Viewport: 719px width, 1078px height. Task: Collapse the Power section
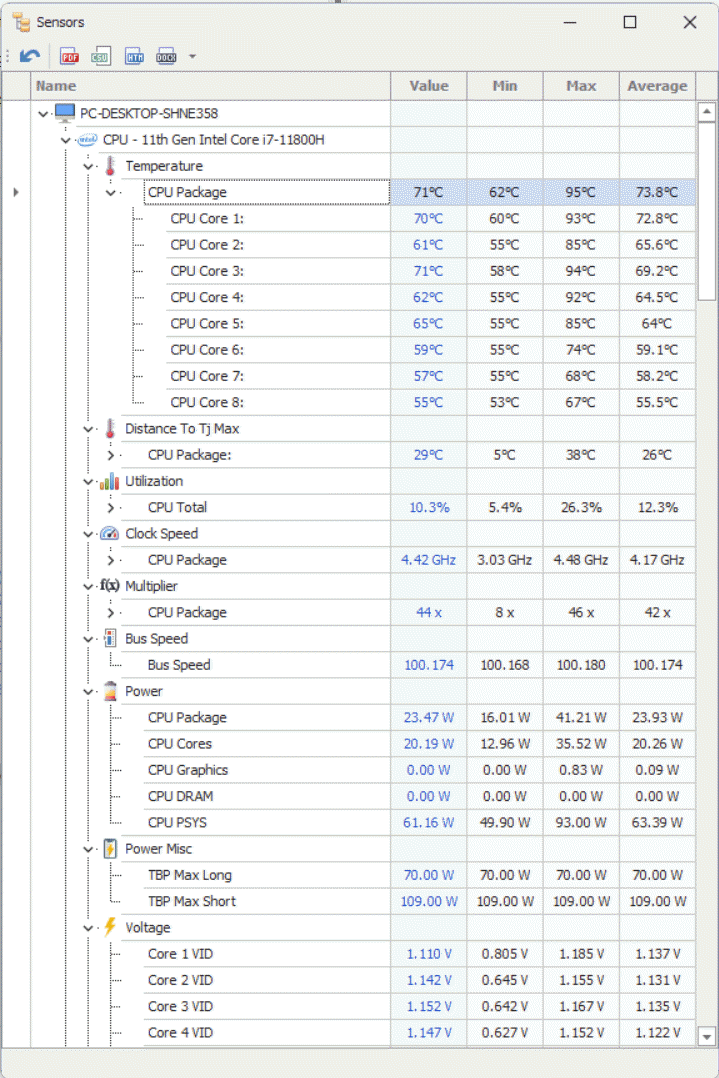(x=89, y=692)
